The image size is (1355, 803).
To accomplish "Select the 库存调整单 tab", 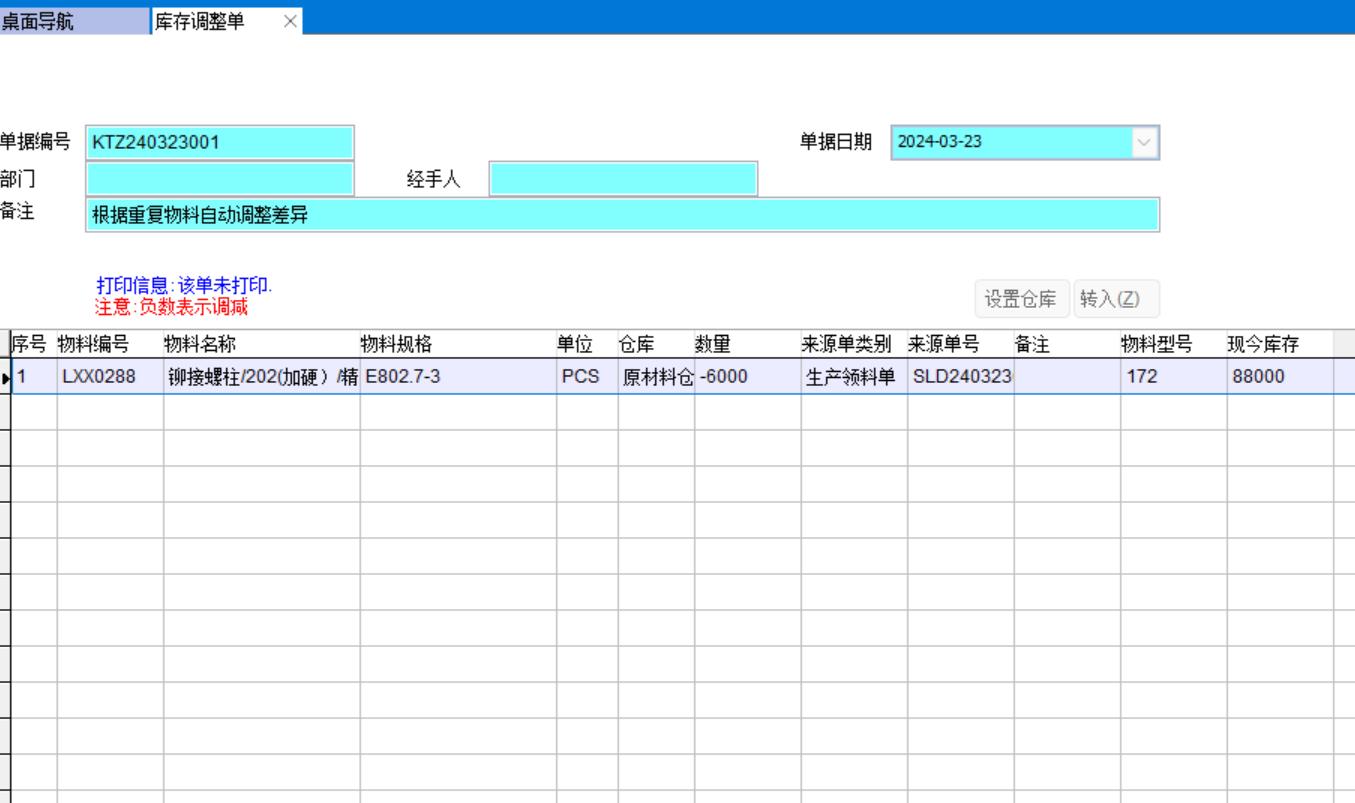I will pyautogui.click(x=210, y=21).
